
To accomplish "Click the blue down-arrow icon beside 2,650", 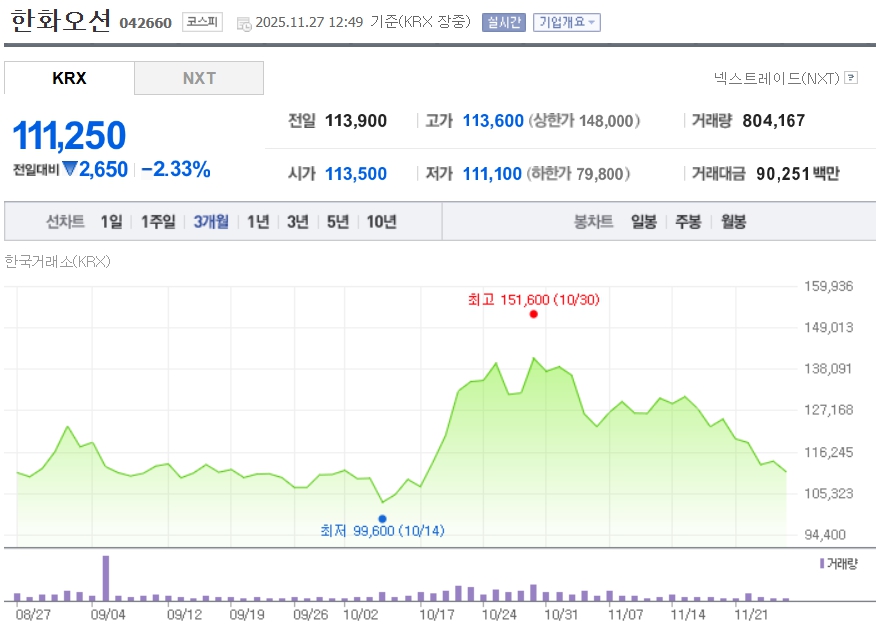I will click(x=70, y=170).
